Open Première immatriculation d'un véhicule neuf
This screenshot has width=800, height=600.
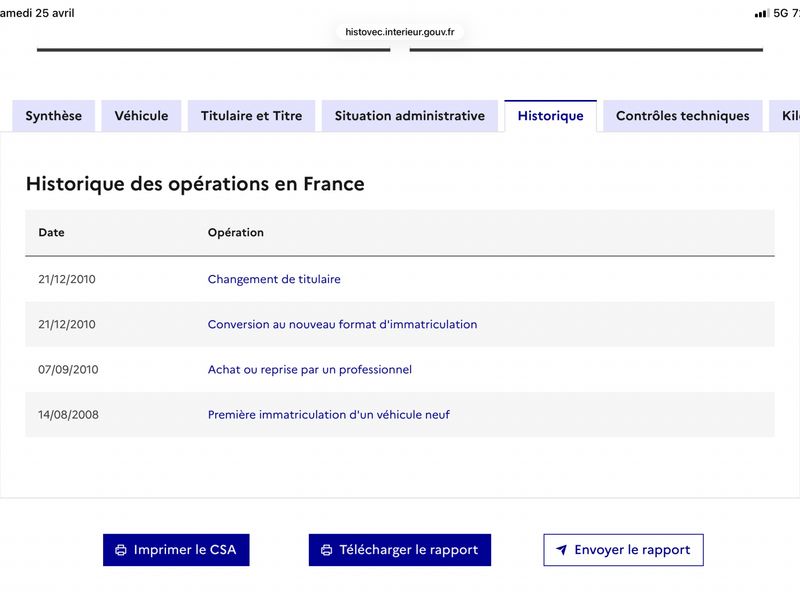coord(329,414)
